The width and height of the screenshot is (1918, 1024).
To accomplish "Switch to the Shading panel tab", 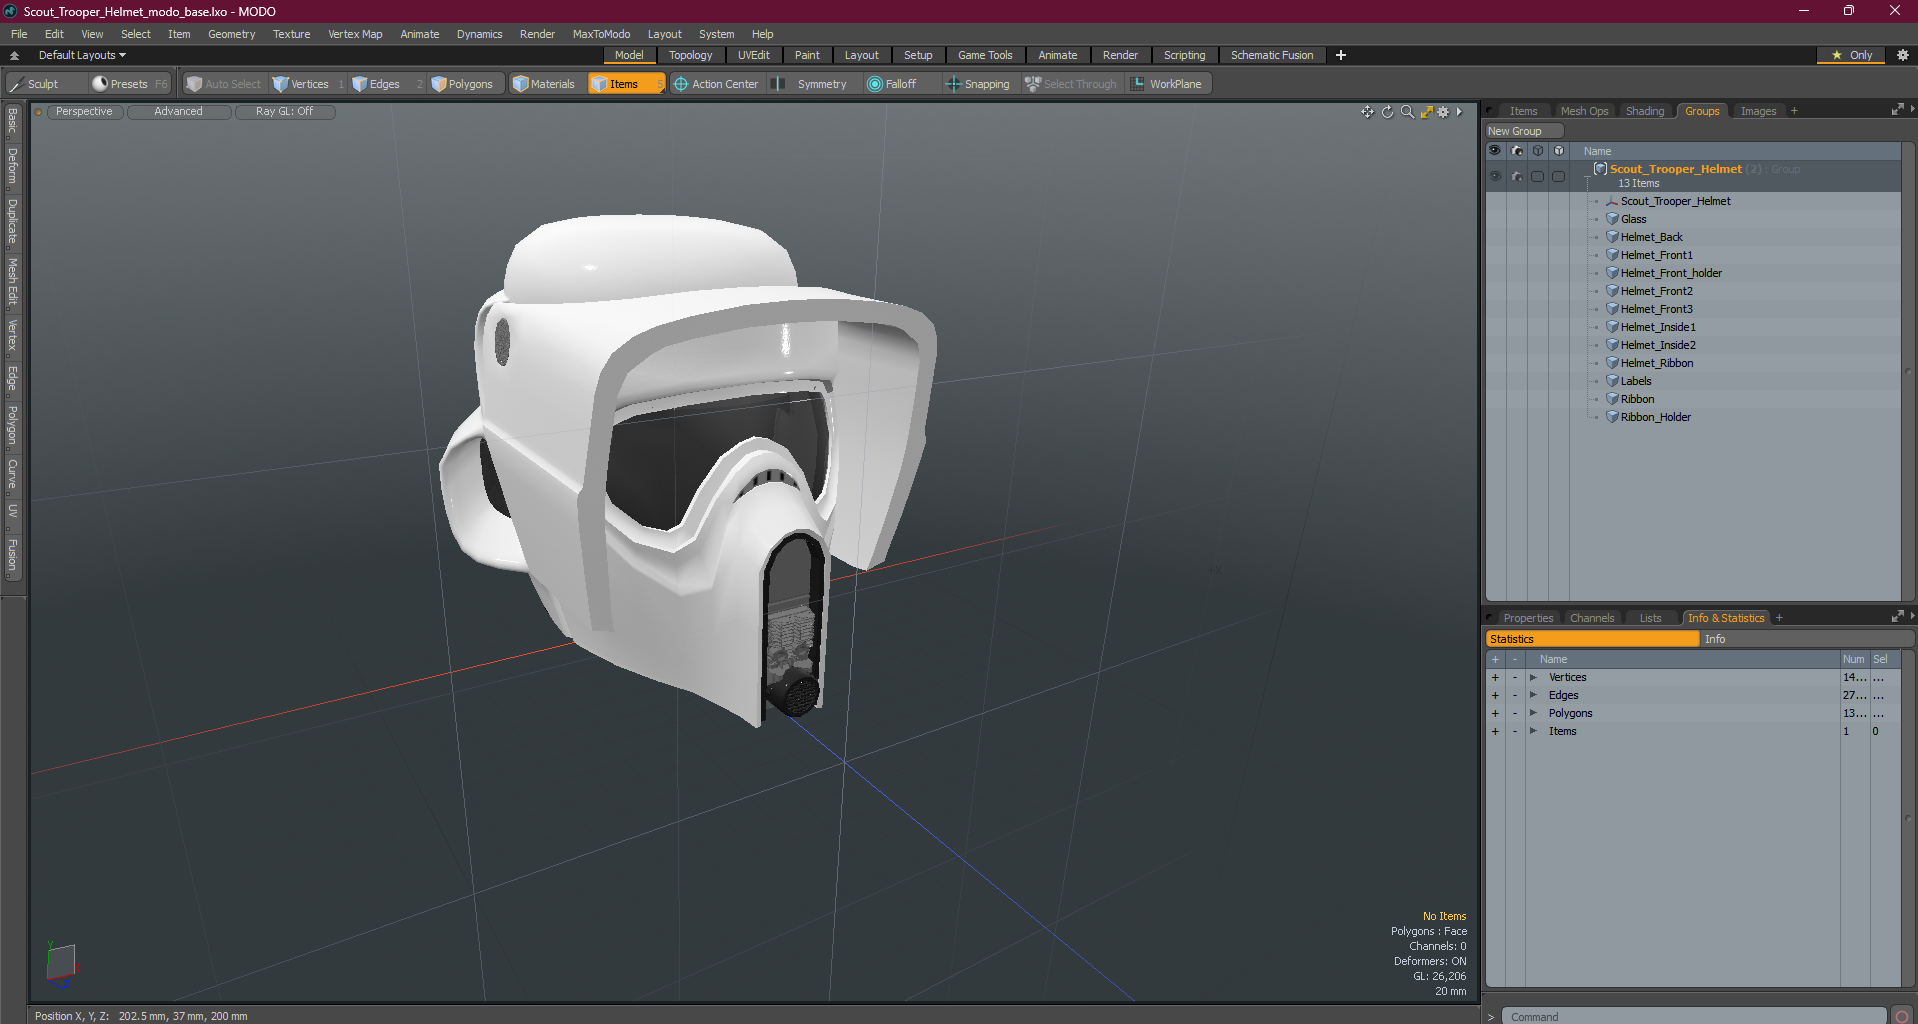I will [1645, 111].
